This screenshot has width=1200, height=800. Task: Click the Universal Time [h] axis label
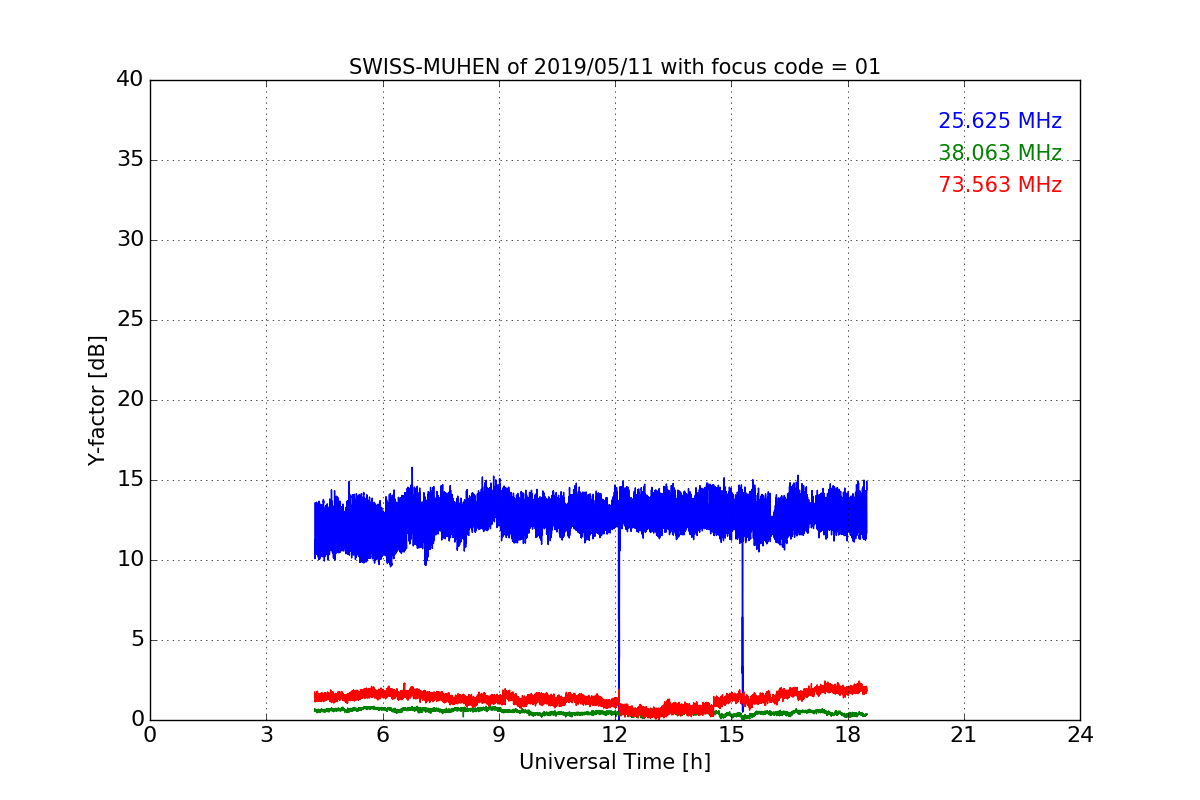614,762
